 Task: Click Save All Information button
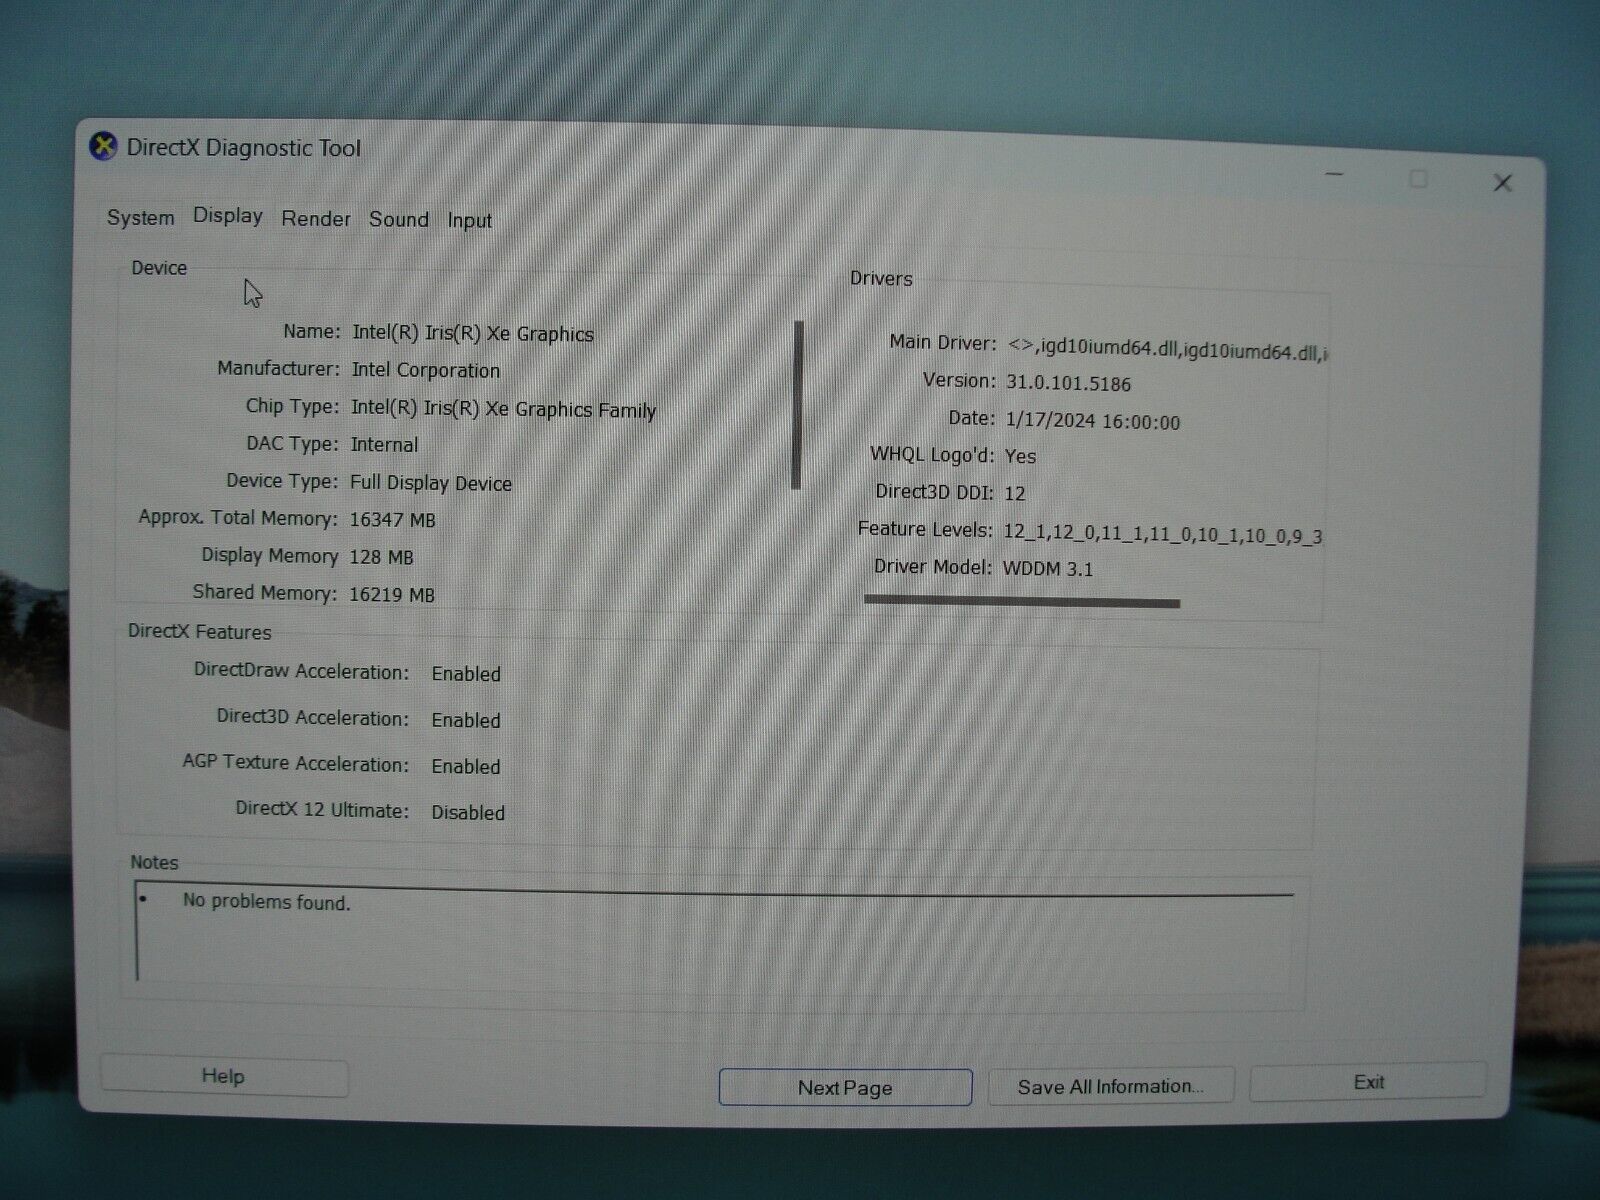coord(1111,1086)
